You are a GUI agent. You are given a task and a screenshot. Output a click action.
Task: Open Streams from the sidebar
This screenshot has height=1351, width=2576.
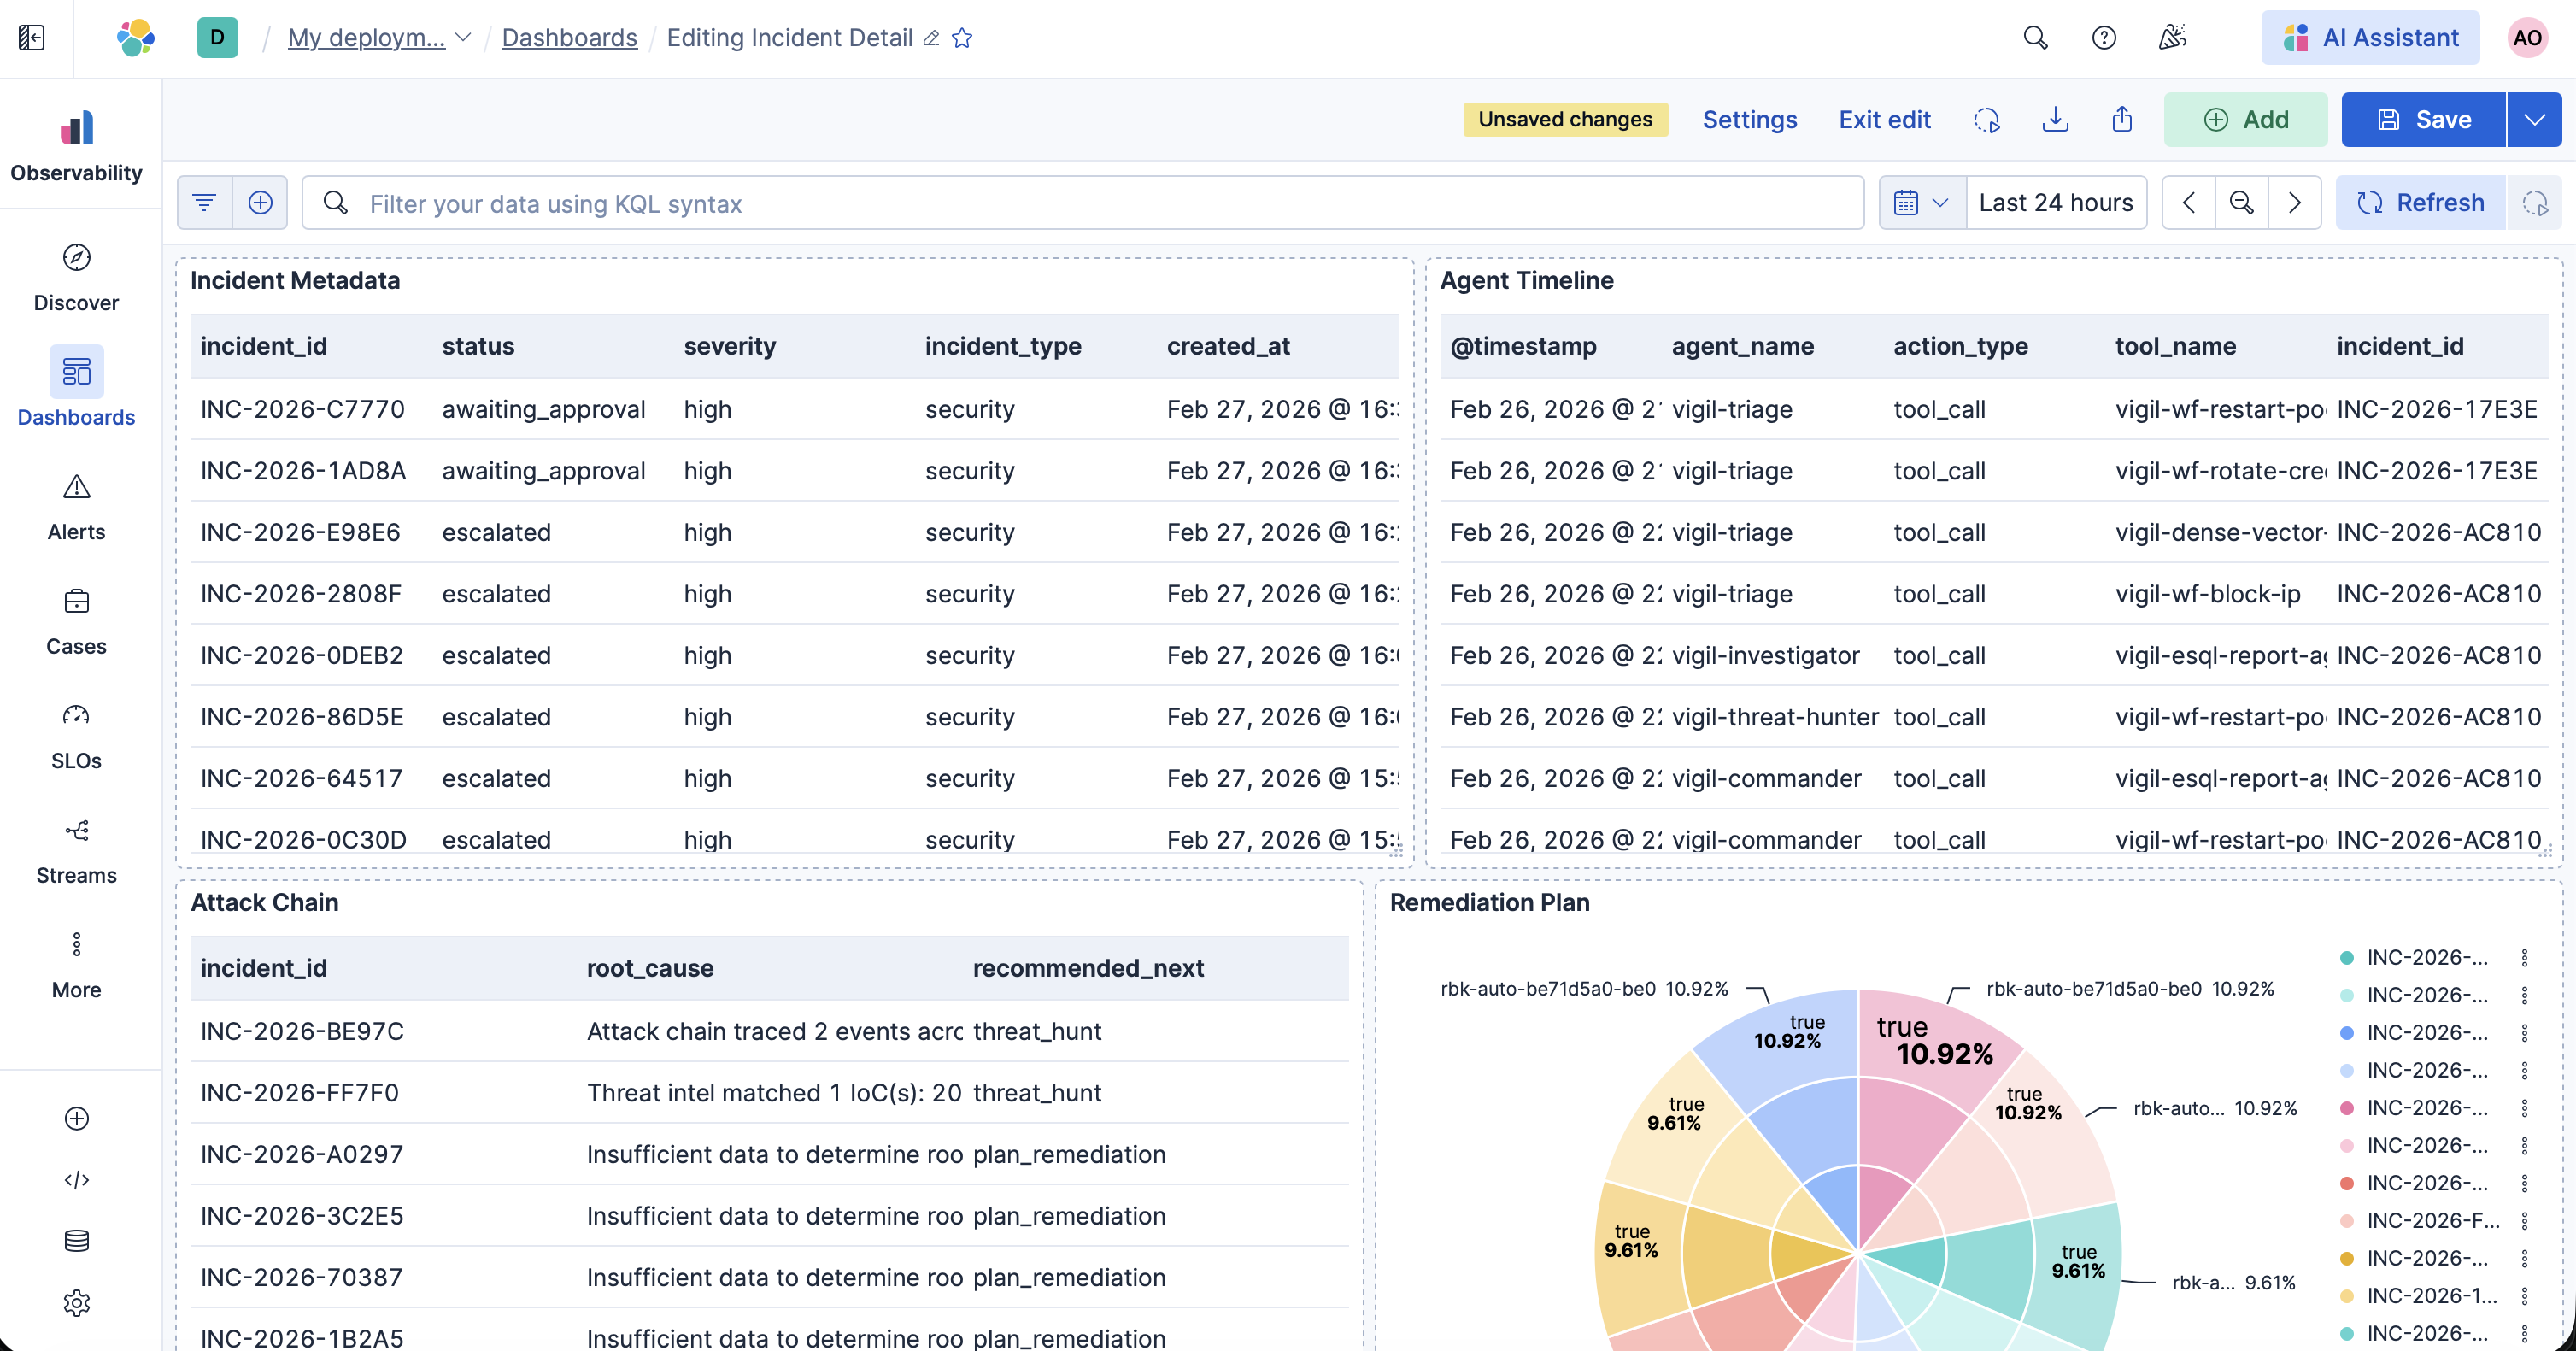point(76,830)
